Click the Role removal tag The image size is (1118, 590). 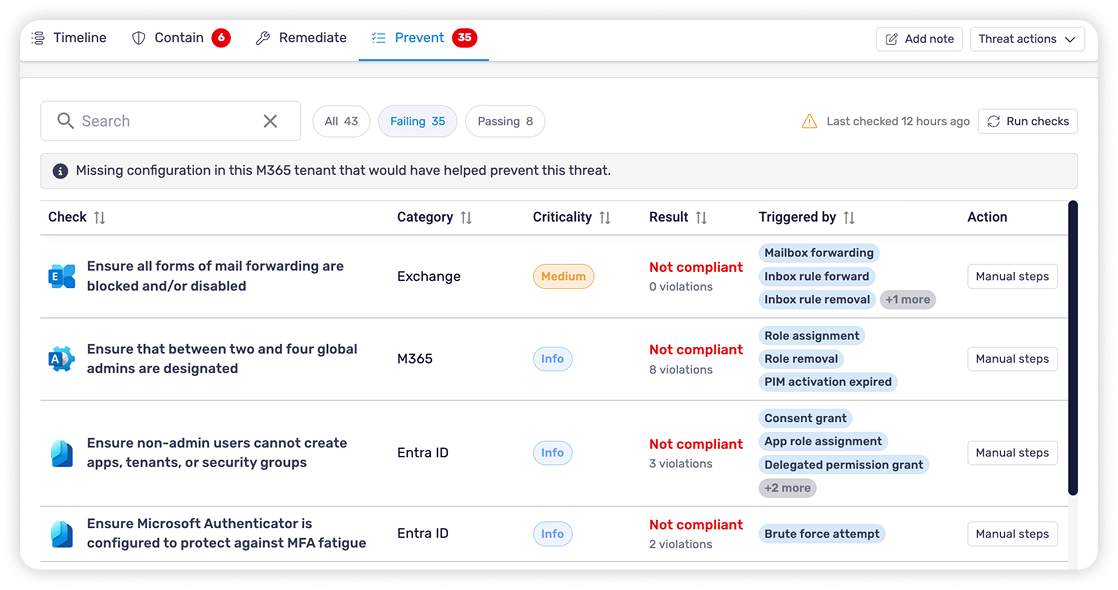click(801, 359)
